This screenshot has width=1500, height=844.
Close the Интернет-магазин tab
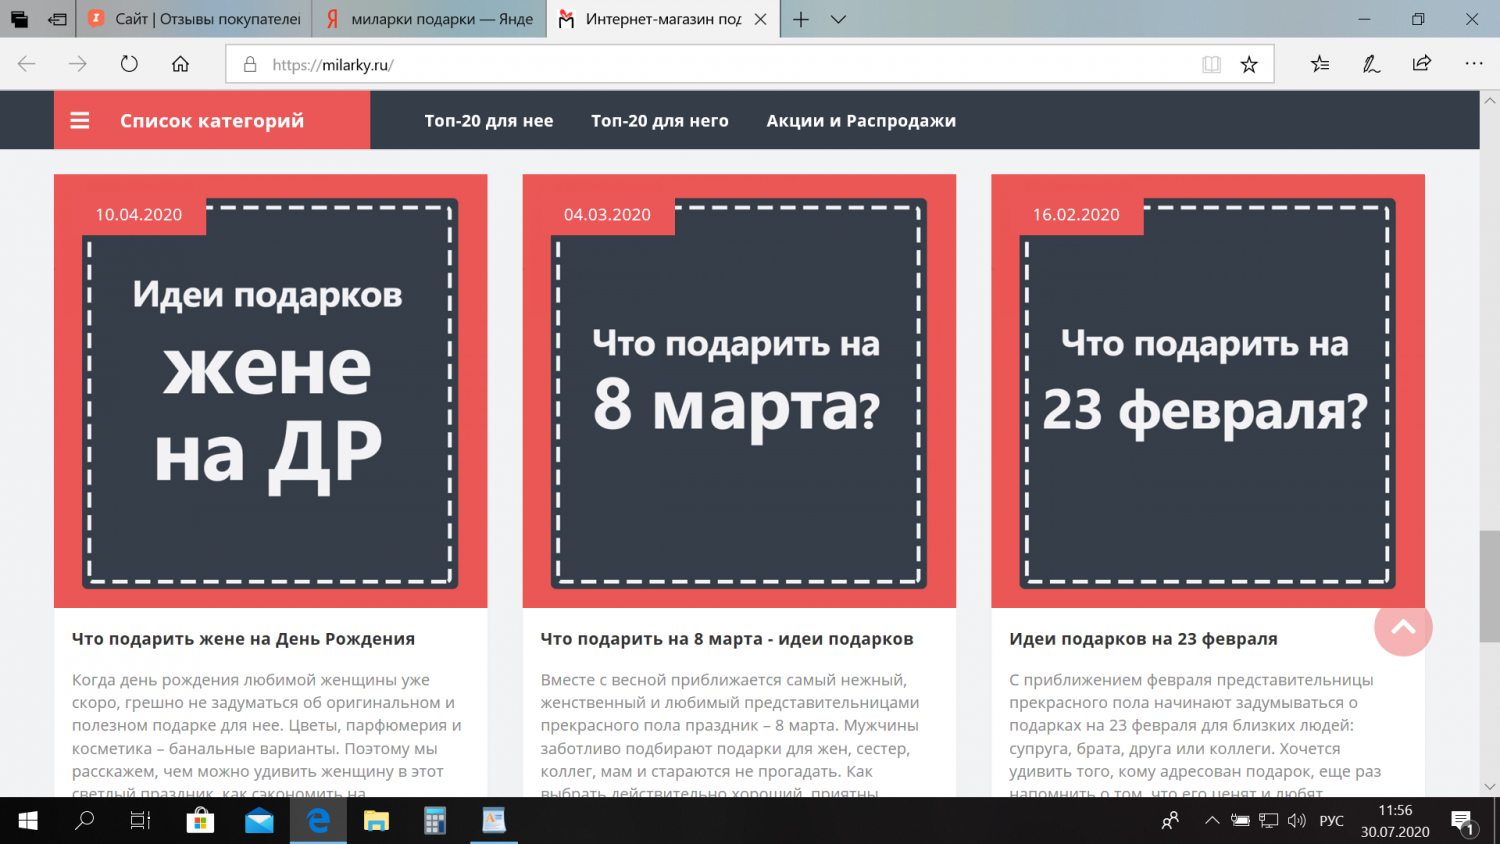[x=761, y=19]
